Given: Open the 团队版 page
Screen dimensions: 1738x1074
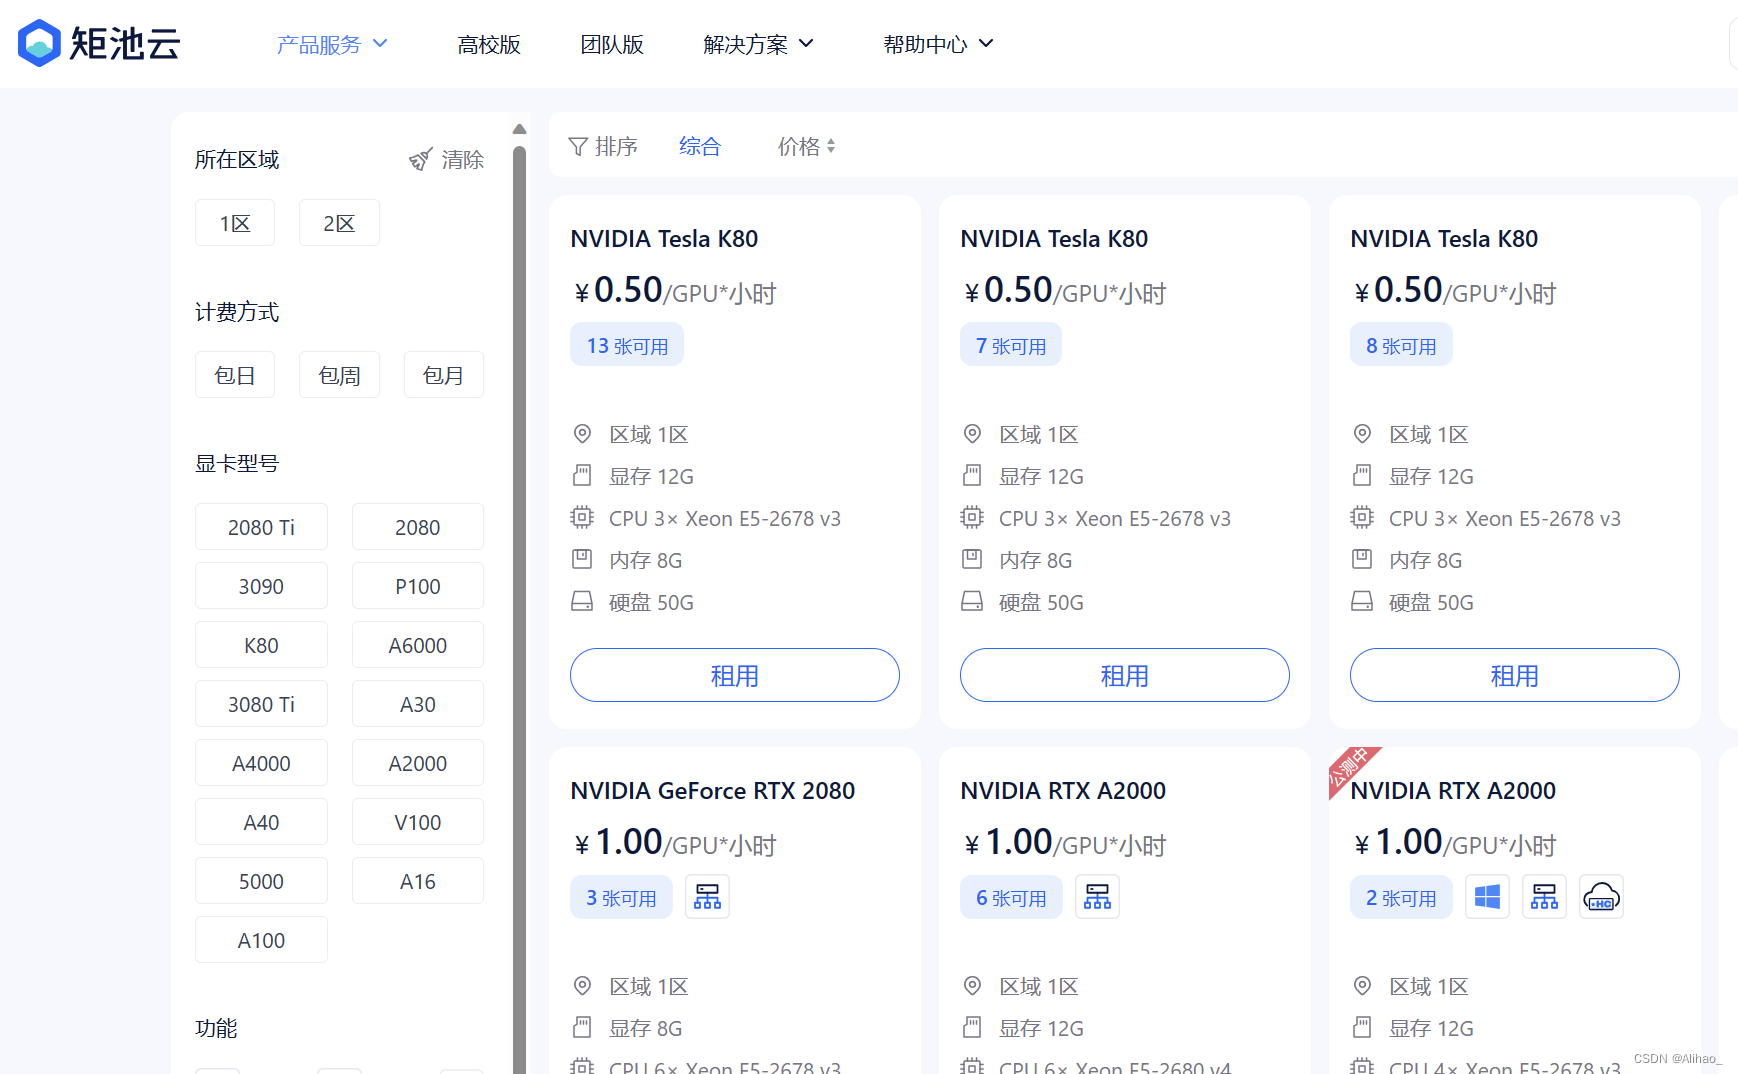Looking at the screenshot, I should click(x=612, y=44).
